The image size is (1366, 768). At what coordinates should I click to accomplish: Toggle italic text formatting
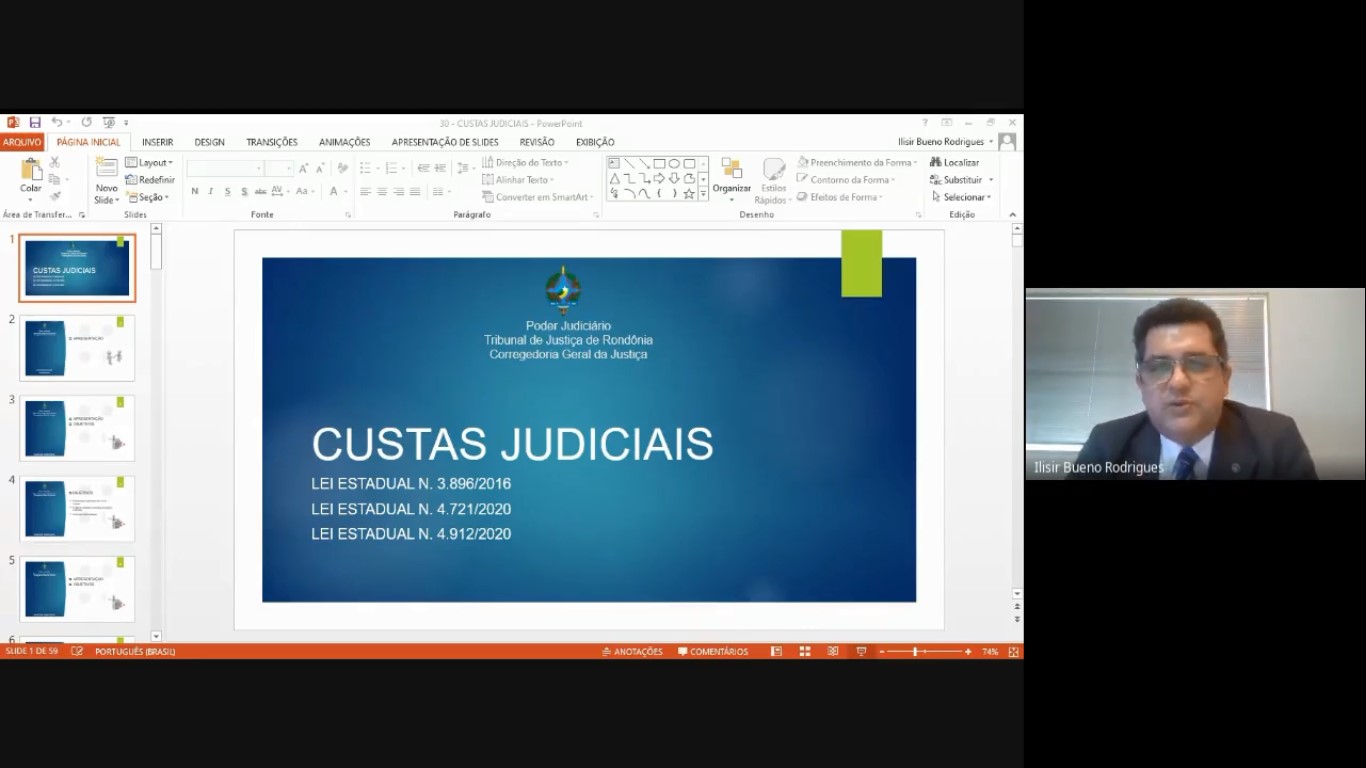tap(211, 192)
